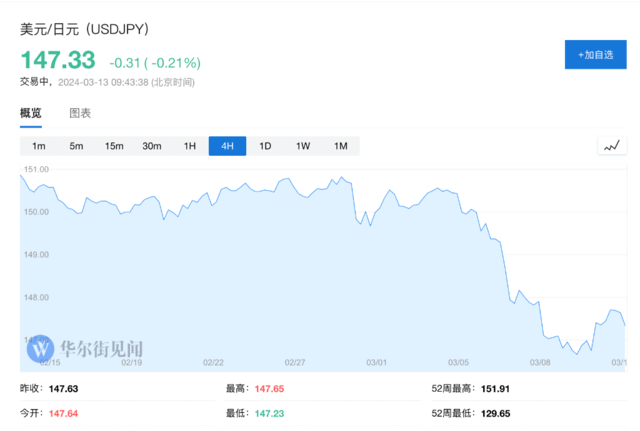Image resolution: width=640 pixels, height=431 pixels.
Task: Click the 美元/日元 (USDJPY) title
Action: [x=85, y=29]
